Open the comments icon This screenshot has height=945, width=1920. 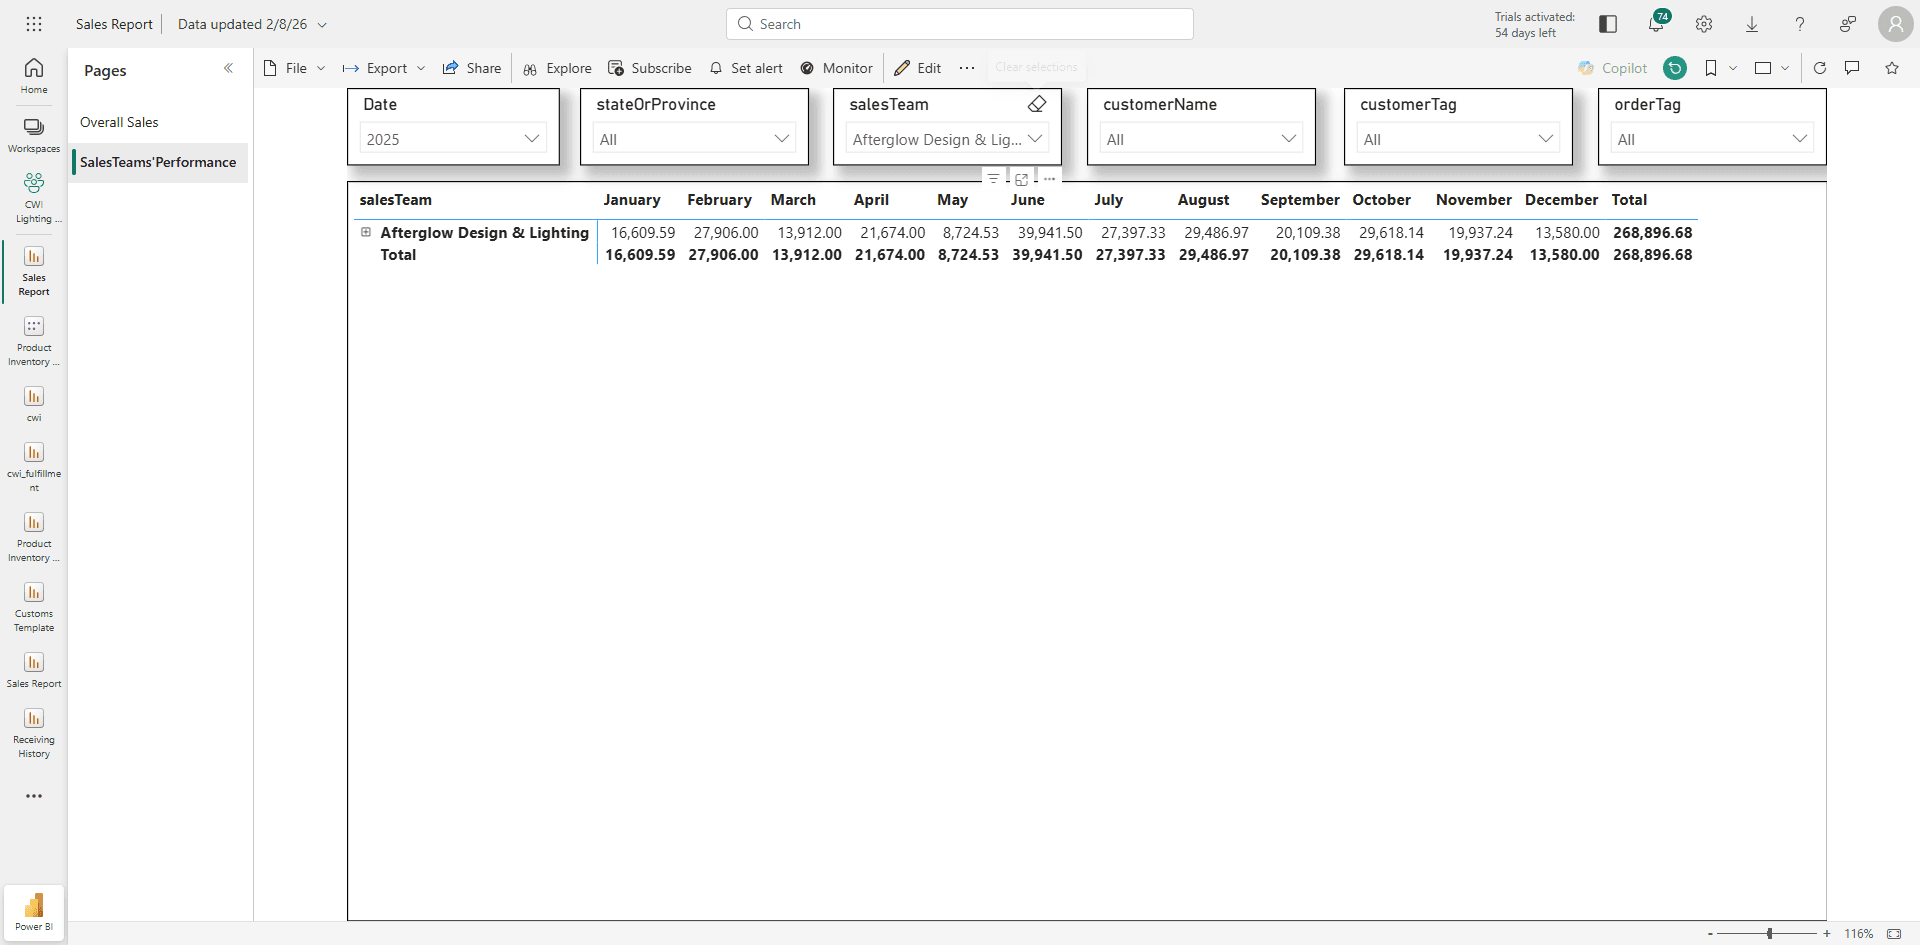click(1852, 68)
